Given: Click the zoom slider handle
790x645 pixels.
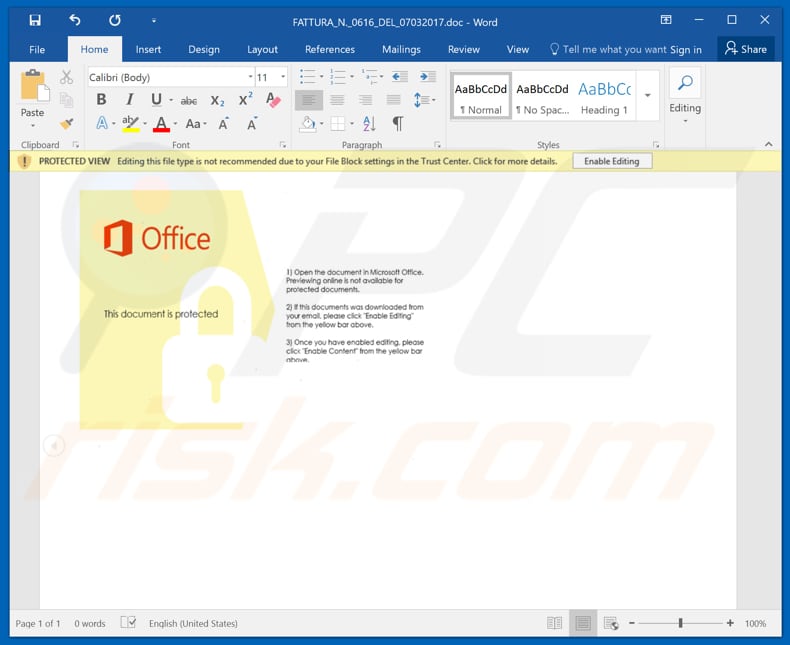Looking at the screenshot, I should click(680, 623).
